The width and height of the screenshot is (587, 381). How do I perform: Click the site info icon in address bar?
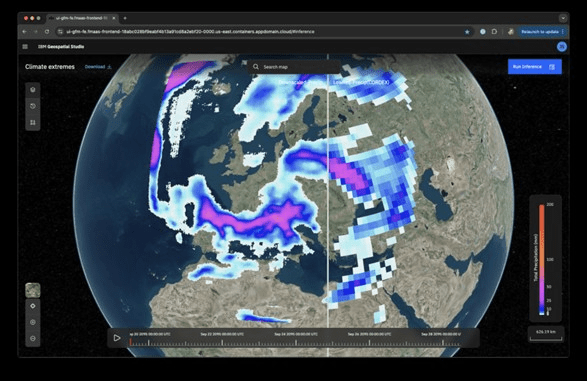pyautogui.click(x=60, y=32)
